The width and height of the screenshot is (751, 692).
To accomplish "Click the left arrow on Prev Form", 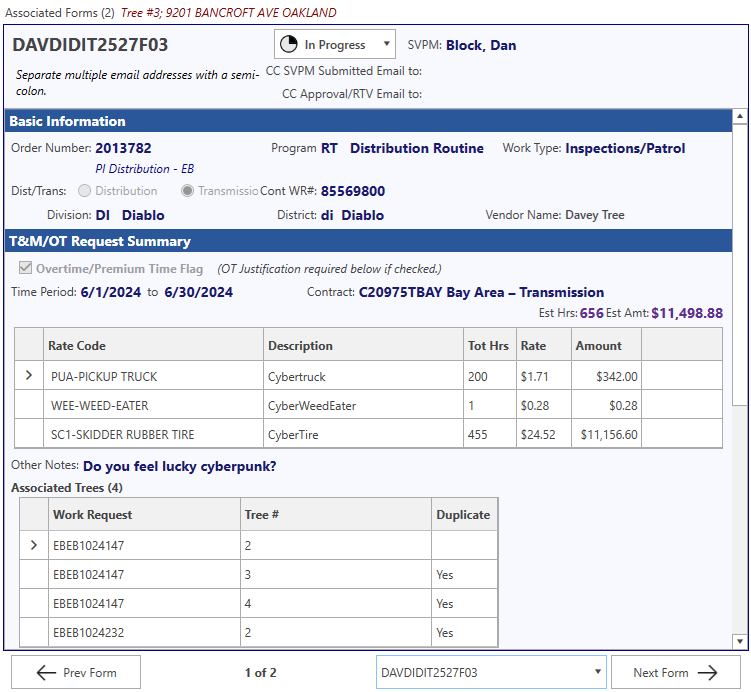I will [46, 673].
